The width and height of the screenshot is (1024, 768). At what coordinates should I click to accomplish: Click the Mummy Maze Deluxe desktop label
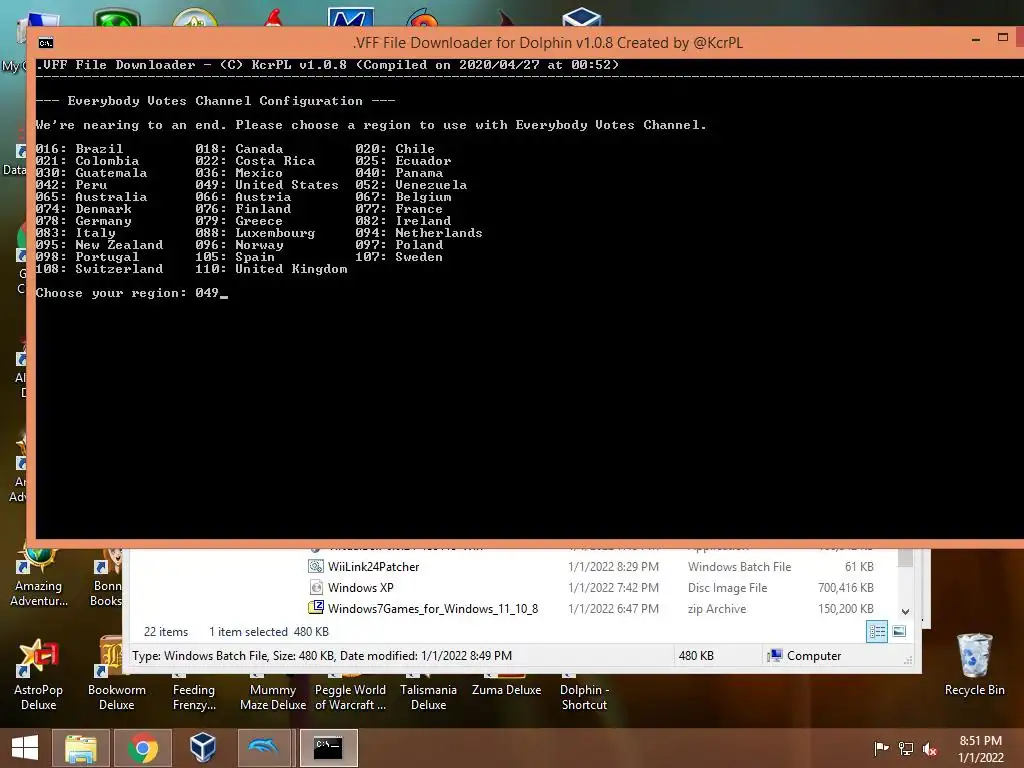pyautogui.click(x=273, y=697)
